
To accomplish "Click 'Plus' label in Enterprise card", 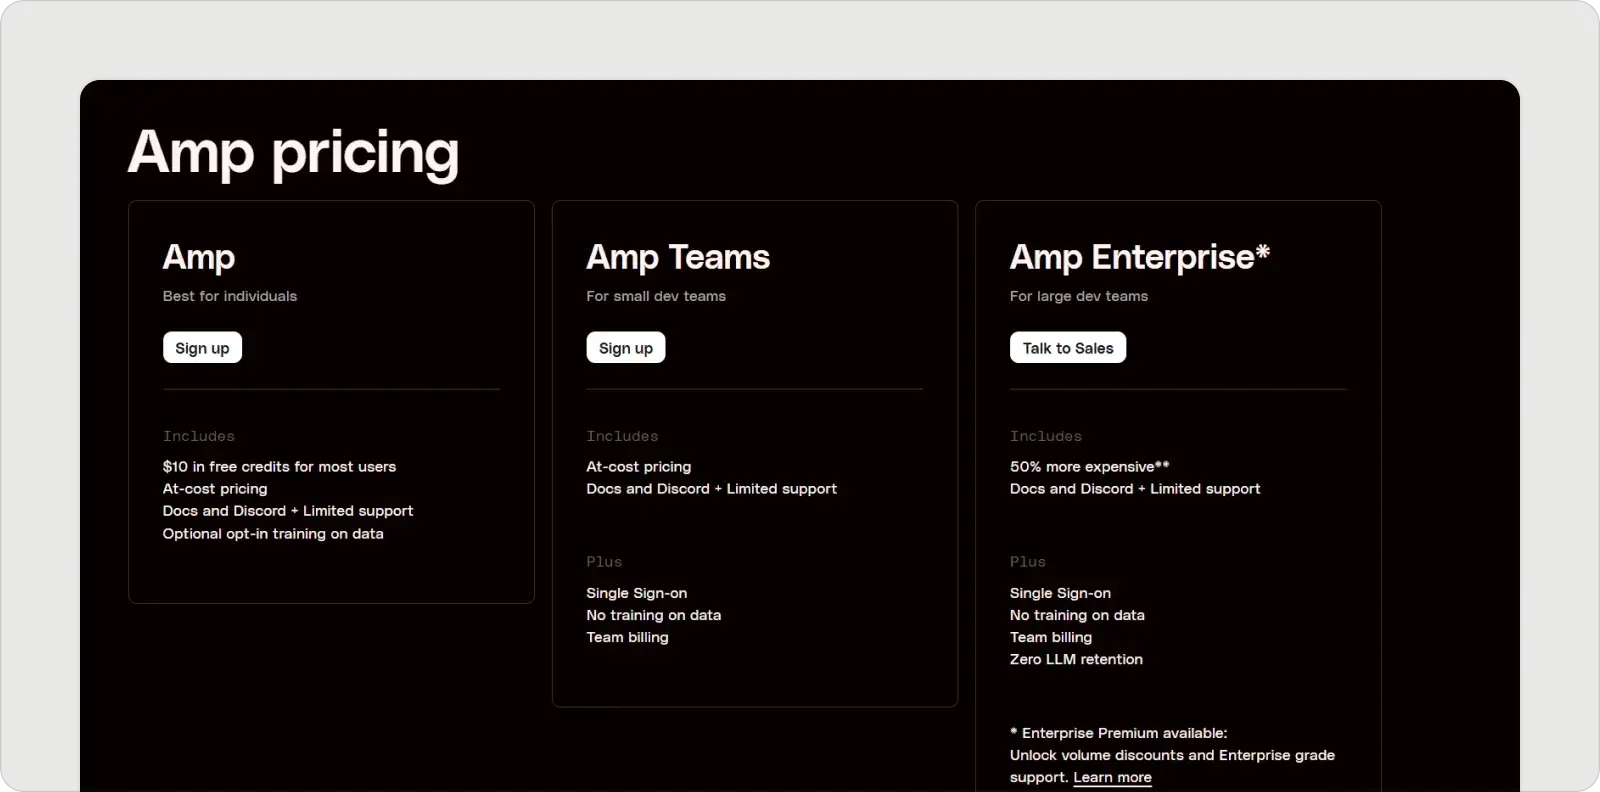I will tap(1028, 562).
